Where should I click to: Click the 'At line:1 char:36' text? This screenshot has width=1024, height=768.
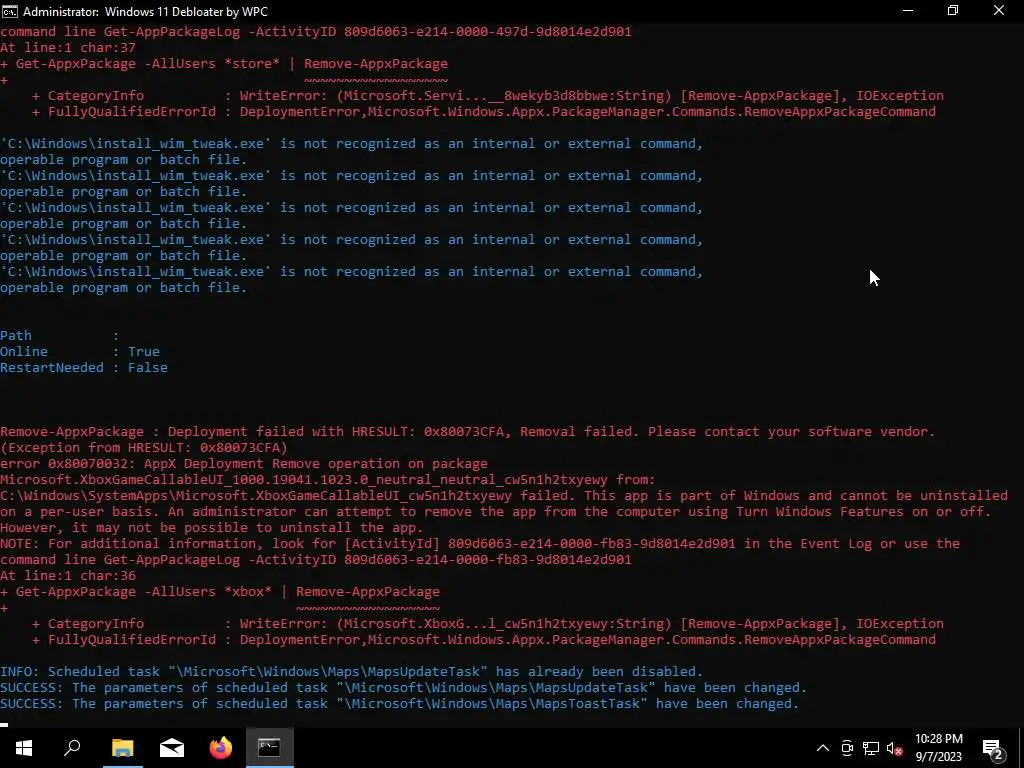click(68, 575)
